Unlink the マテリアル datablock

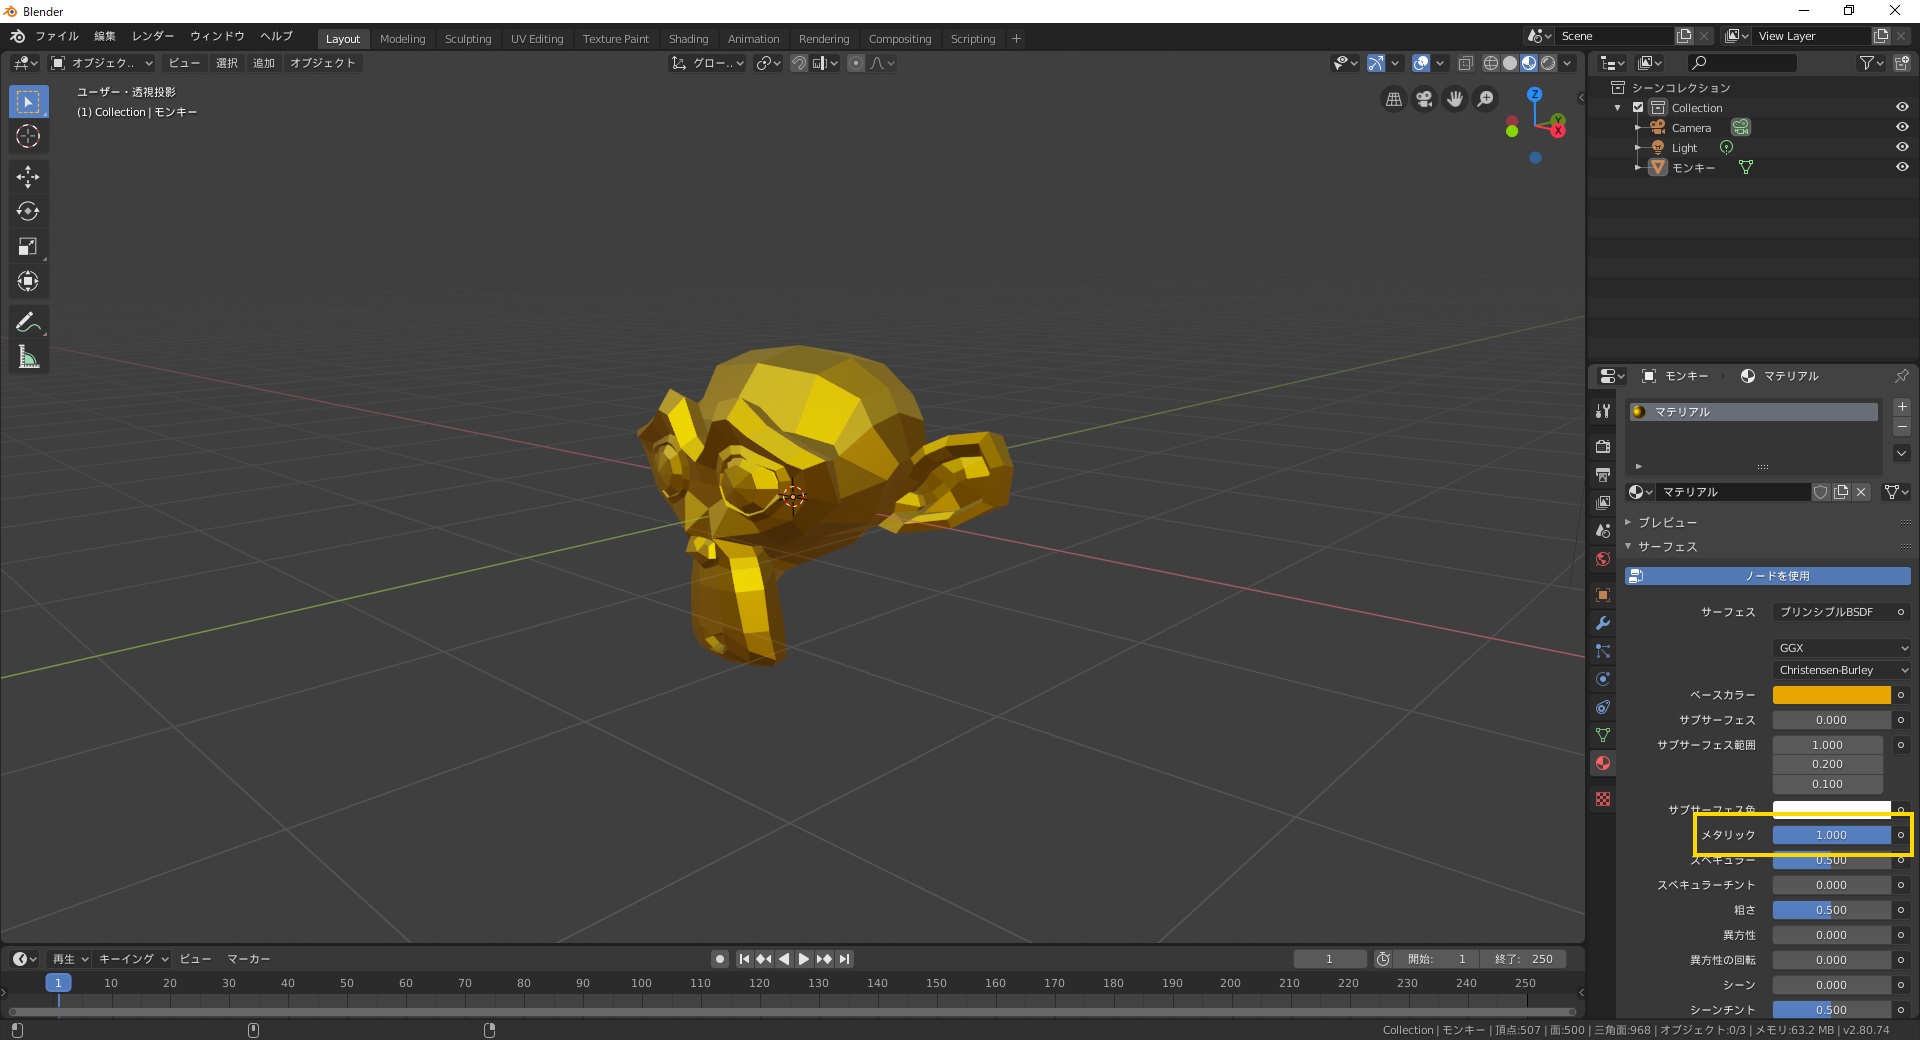1861,492
